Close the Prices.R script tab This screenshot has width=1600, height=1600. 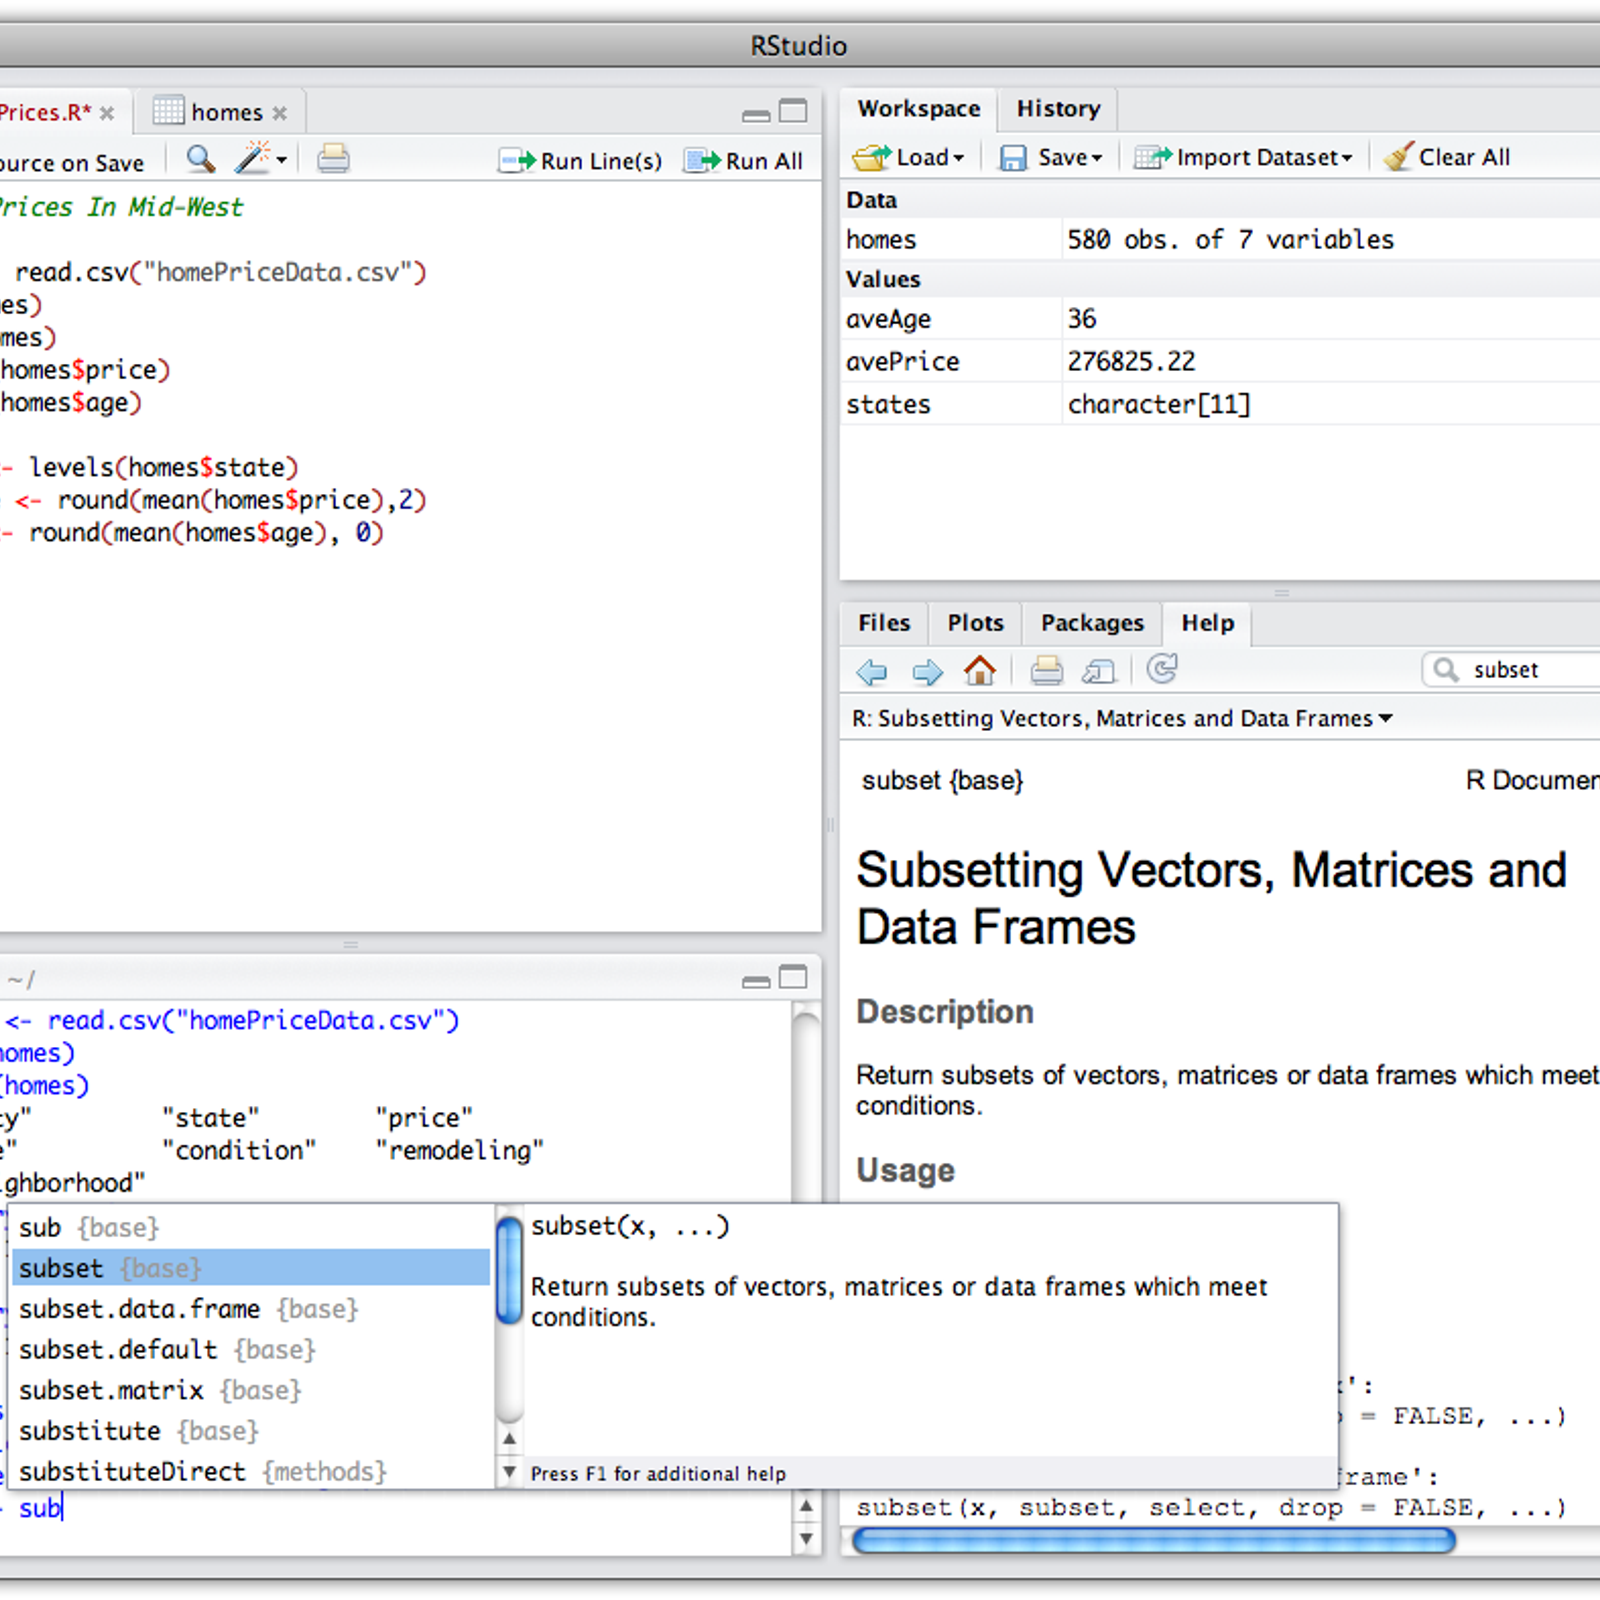click(107, 113)
